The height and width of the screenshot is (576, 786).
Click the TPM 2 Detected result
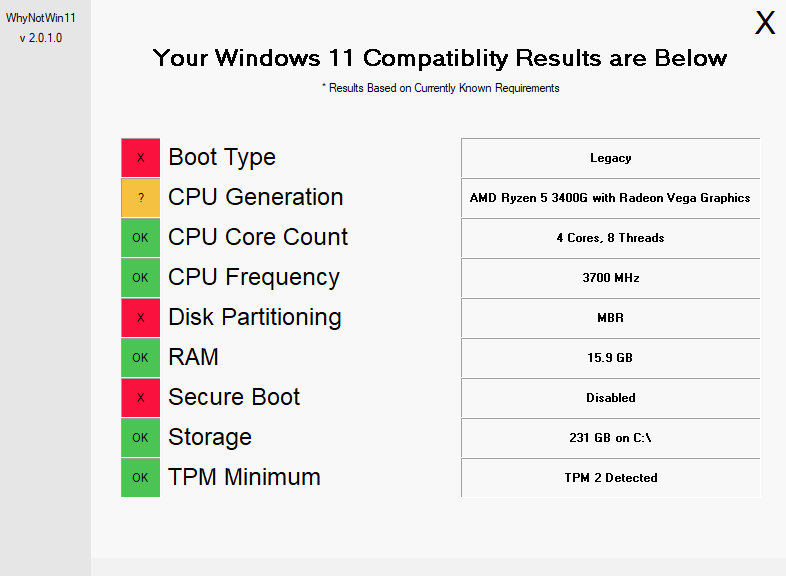click(611, 478)
